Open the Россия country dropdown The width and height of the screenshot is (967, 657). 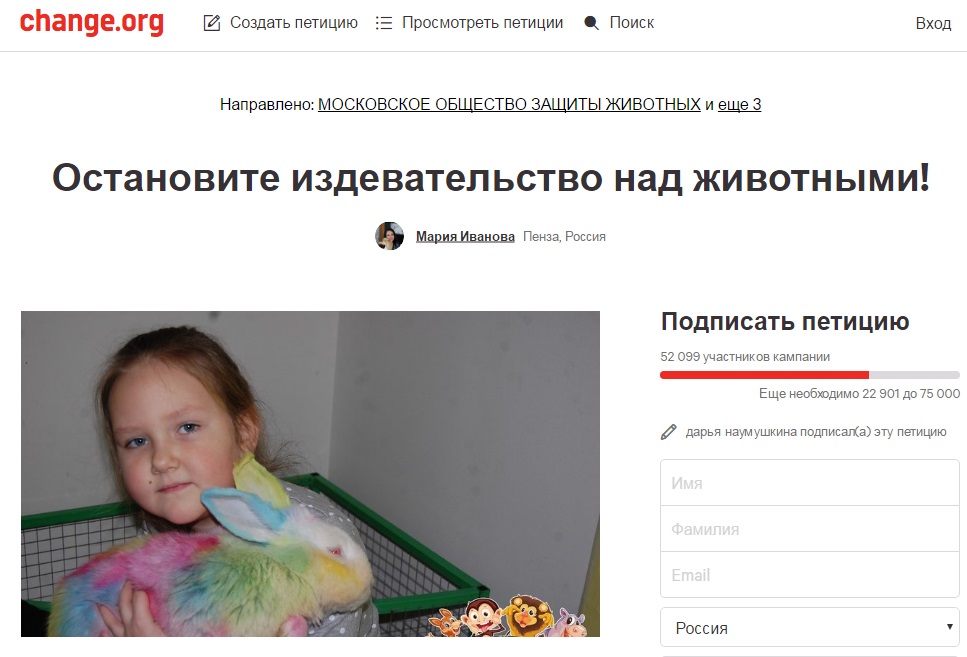click(810, 627)
